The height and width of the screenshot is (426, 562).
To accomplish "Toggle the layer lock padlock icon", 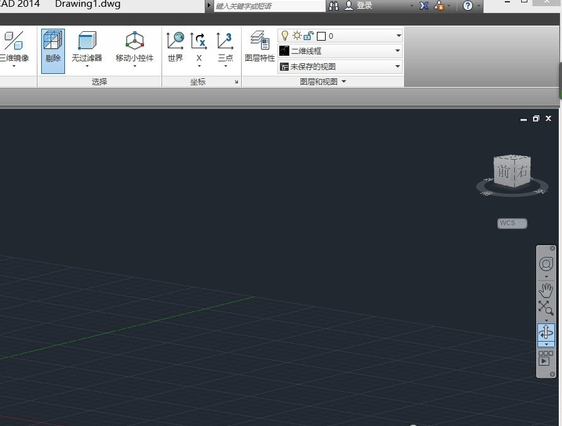I will (308, 35).
